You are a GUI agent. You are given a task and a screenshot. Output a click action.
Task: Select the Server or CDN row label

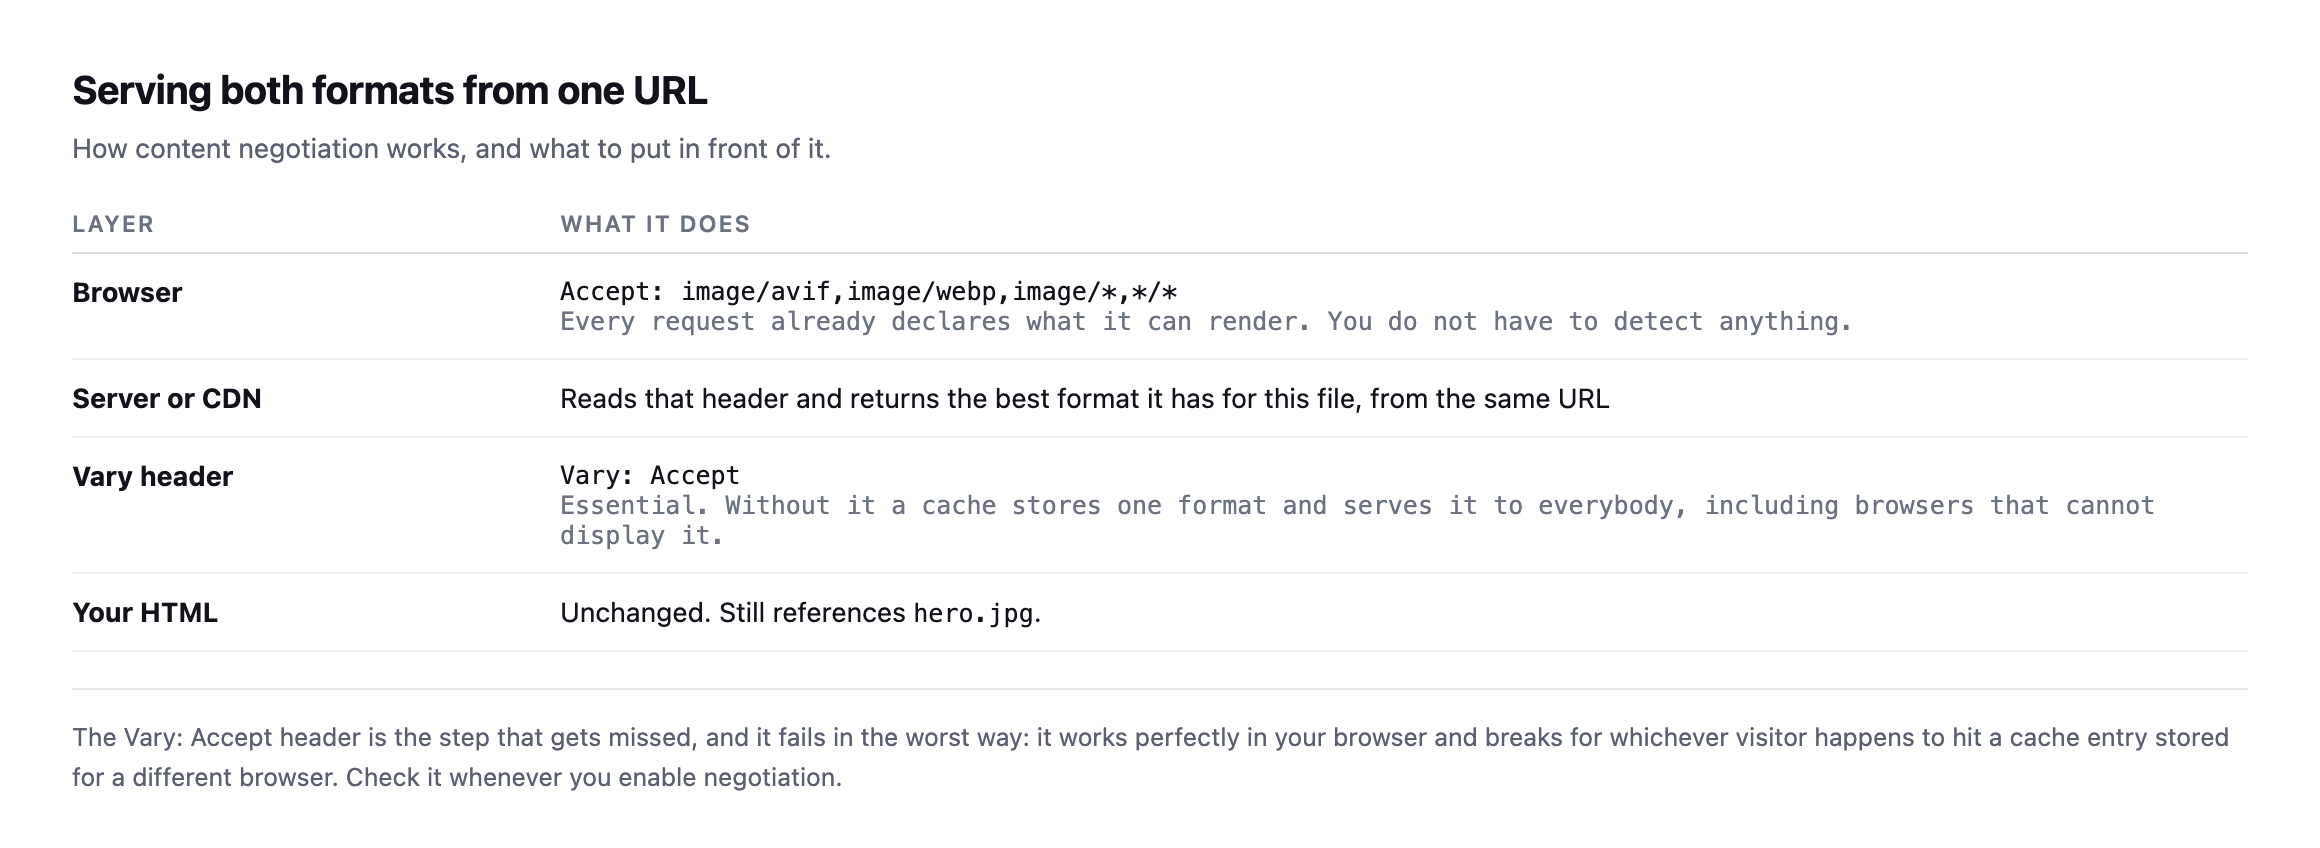click(166, 399)
